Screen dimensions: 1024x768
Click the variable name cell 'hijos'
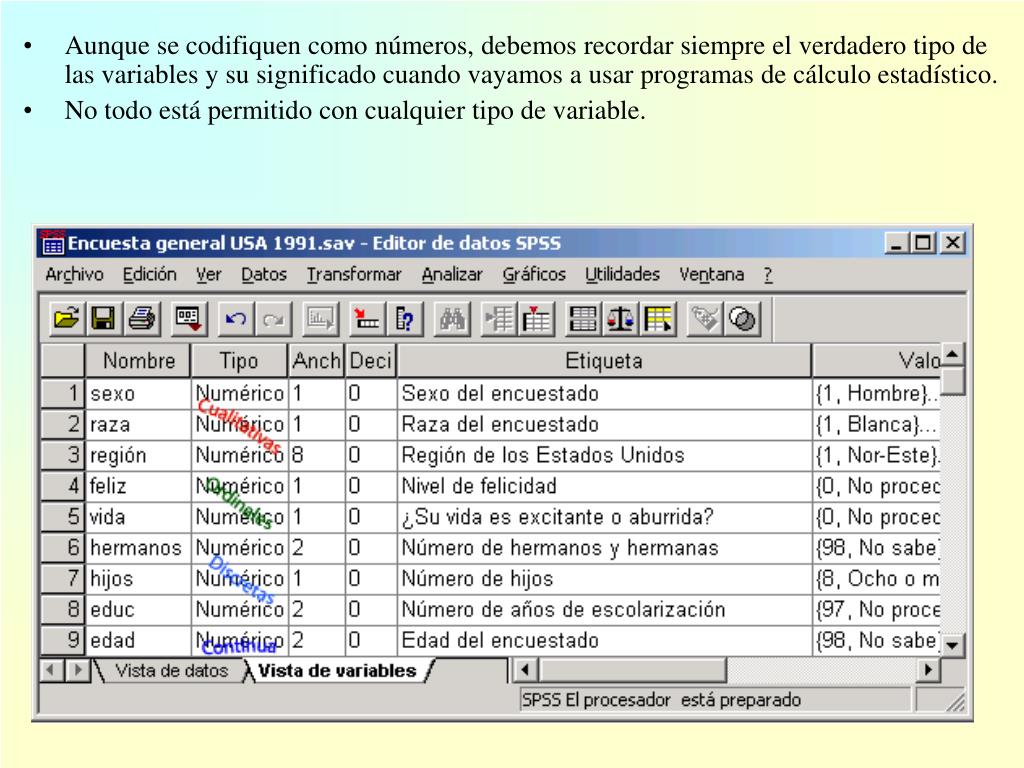click(138, 579)
